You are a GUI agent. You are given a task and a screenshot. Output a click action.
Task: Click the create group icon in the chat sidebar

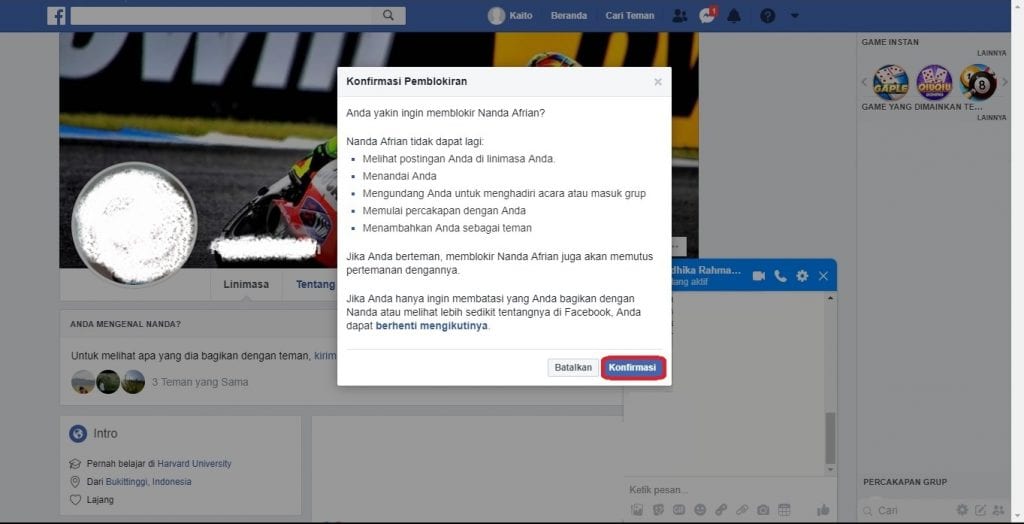coord(999,510)
